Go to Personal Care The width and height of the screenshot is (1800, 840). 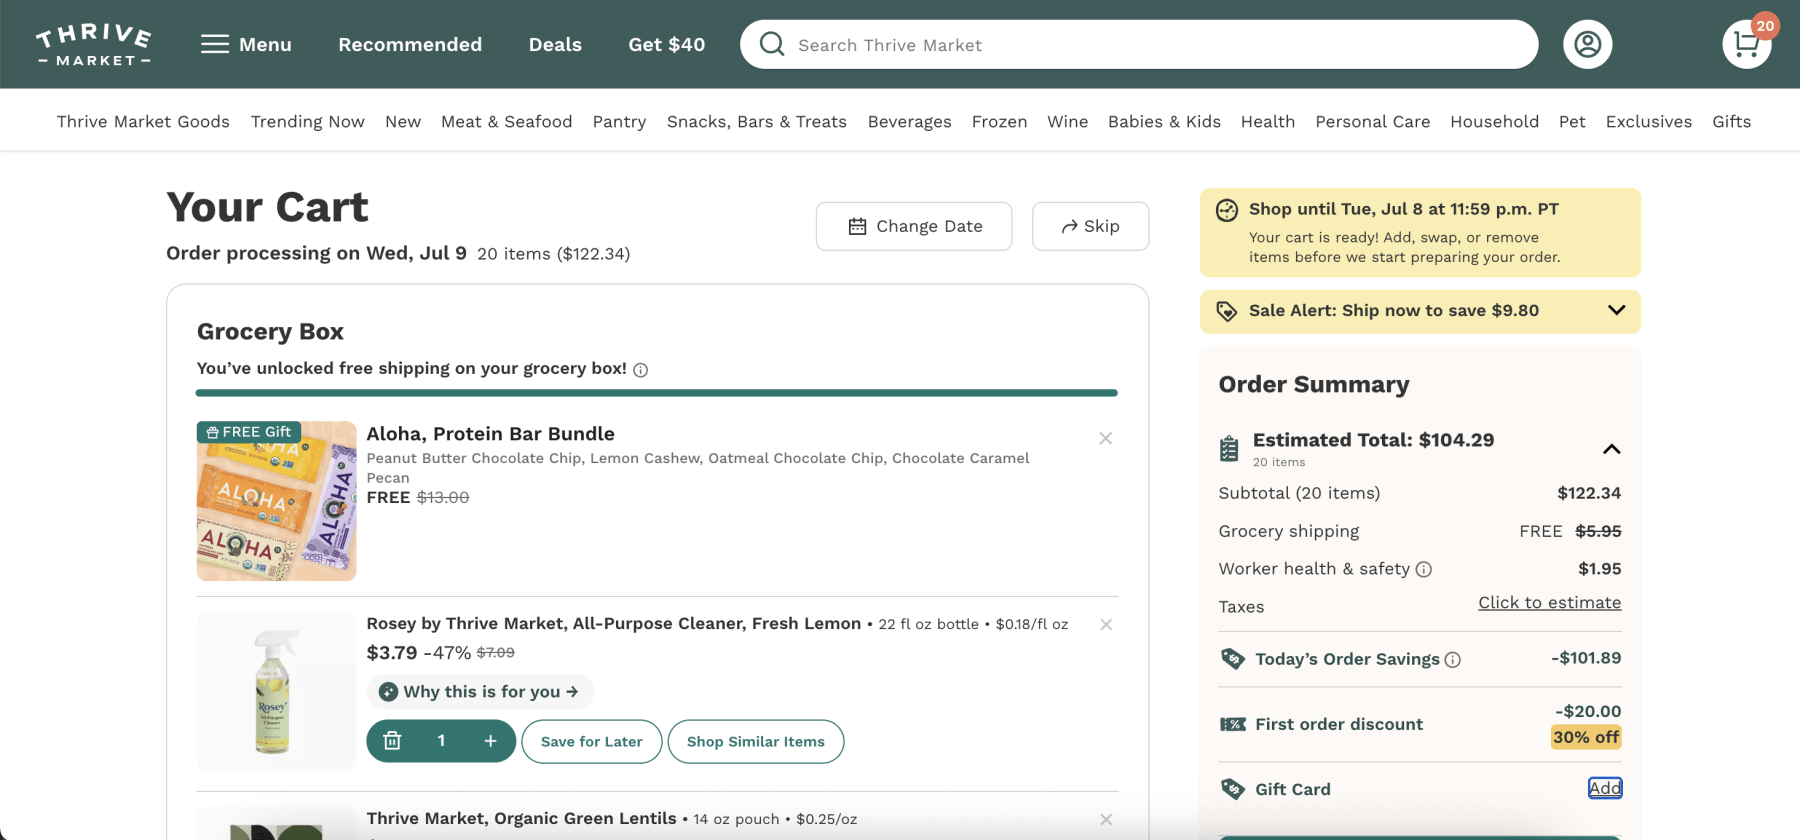[1373, 121]
